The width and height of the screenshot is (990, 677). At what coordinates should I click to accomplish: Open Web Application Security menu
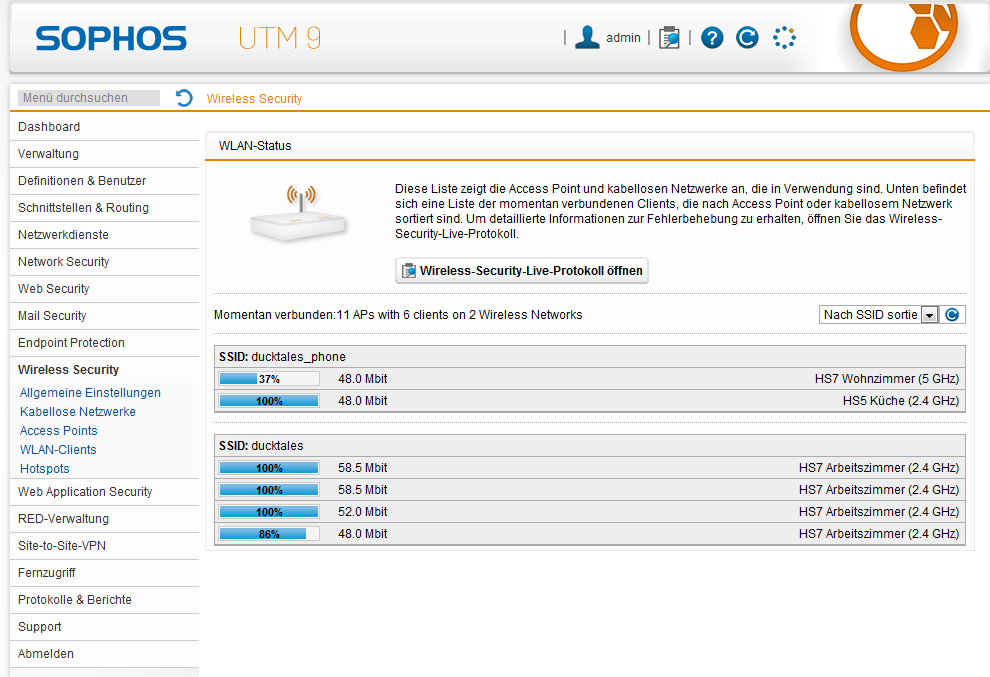(104, 492)
